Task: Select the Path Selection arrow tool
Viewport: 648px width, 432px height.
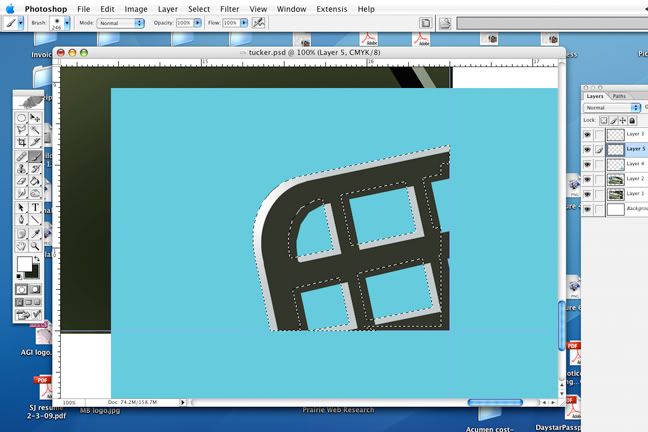Action: [x=21, y=208]
